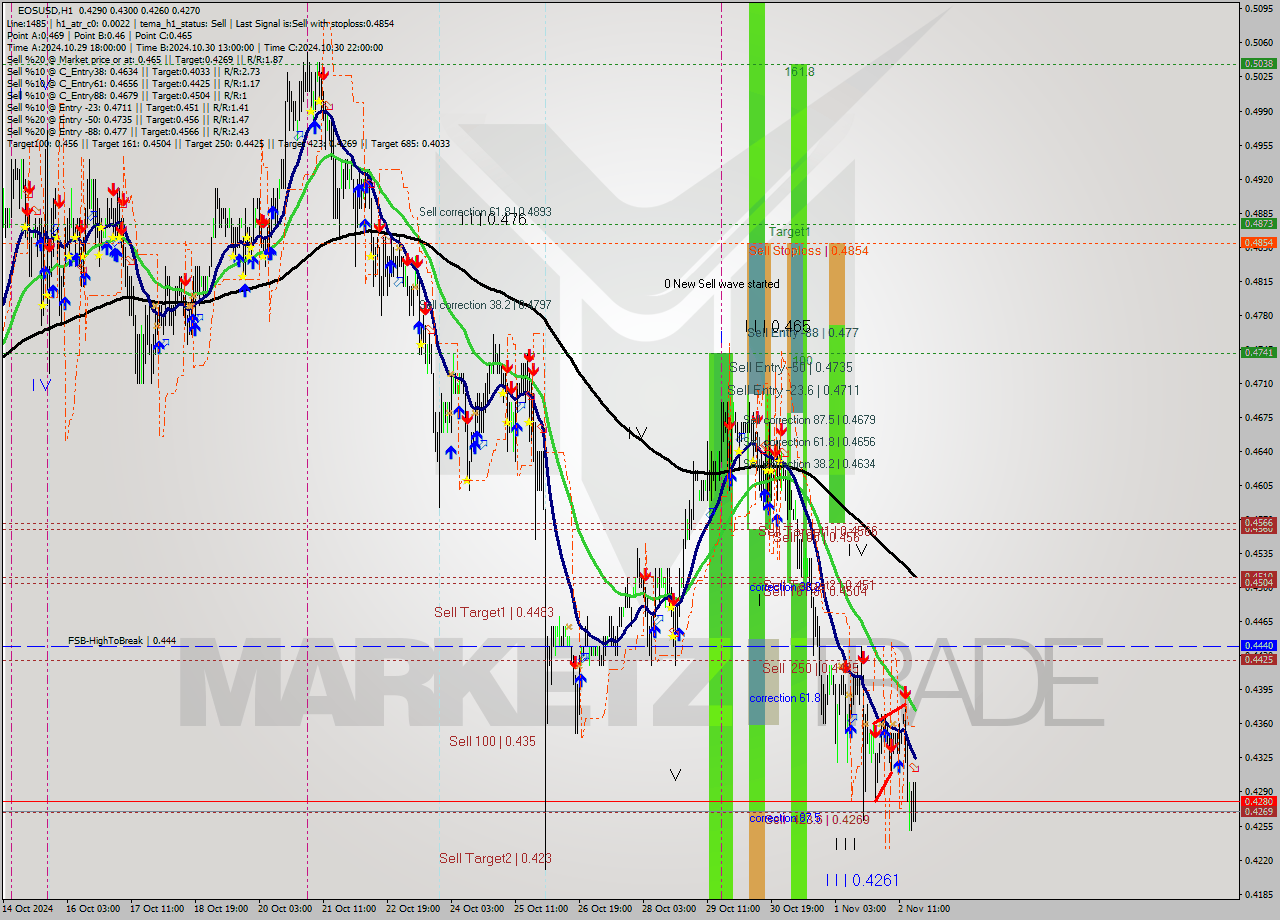The image size is (1280, 920).
Task: Select the 'Sell Entry -23.6 | 0.4711' label
Action: coord(793,390)
